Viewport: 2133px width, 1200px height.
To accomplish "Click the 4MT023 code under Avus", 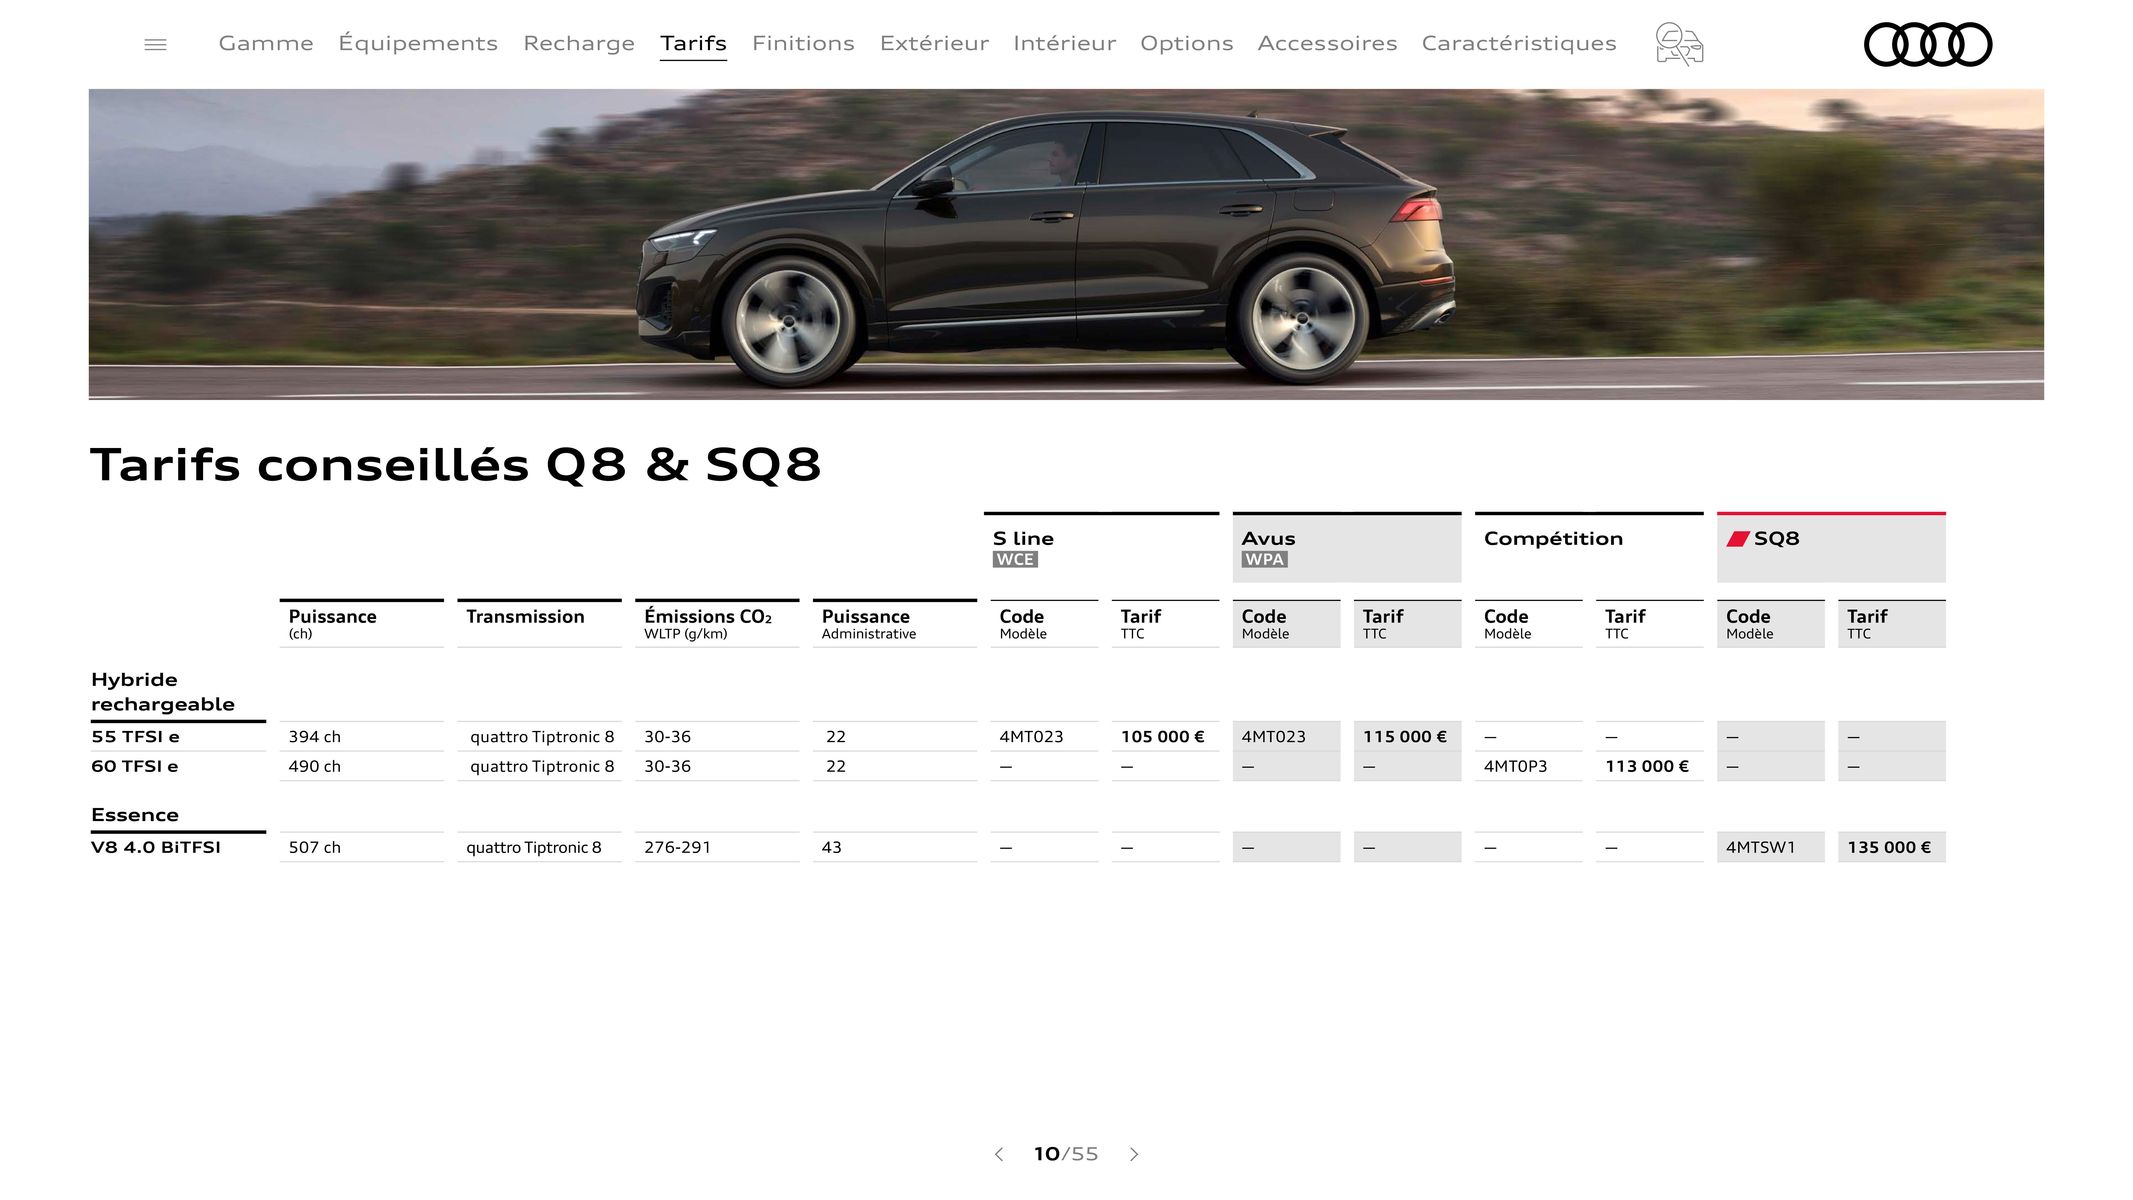I will pyautogui.click(x=1273, y=736).
